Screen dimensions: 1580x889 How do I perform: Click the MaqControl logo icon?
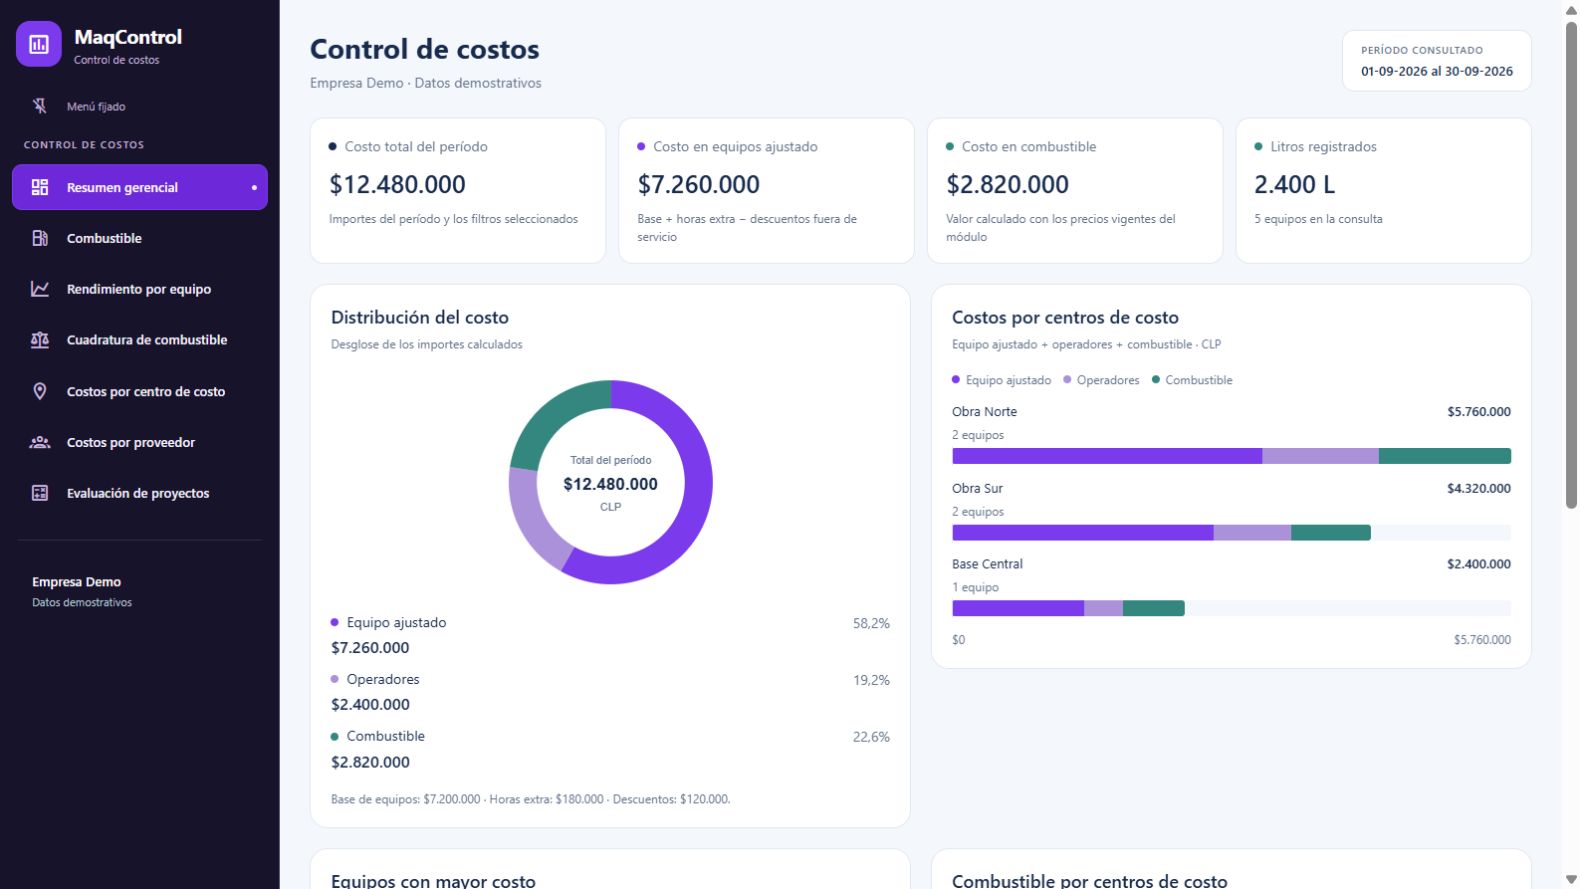[x=39, y=44]
